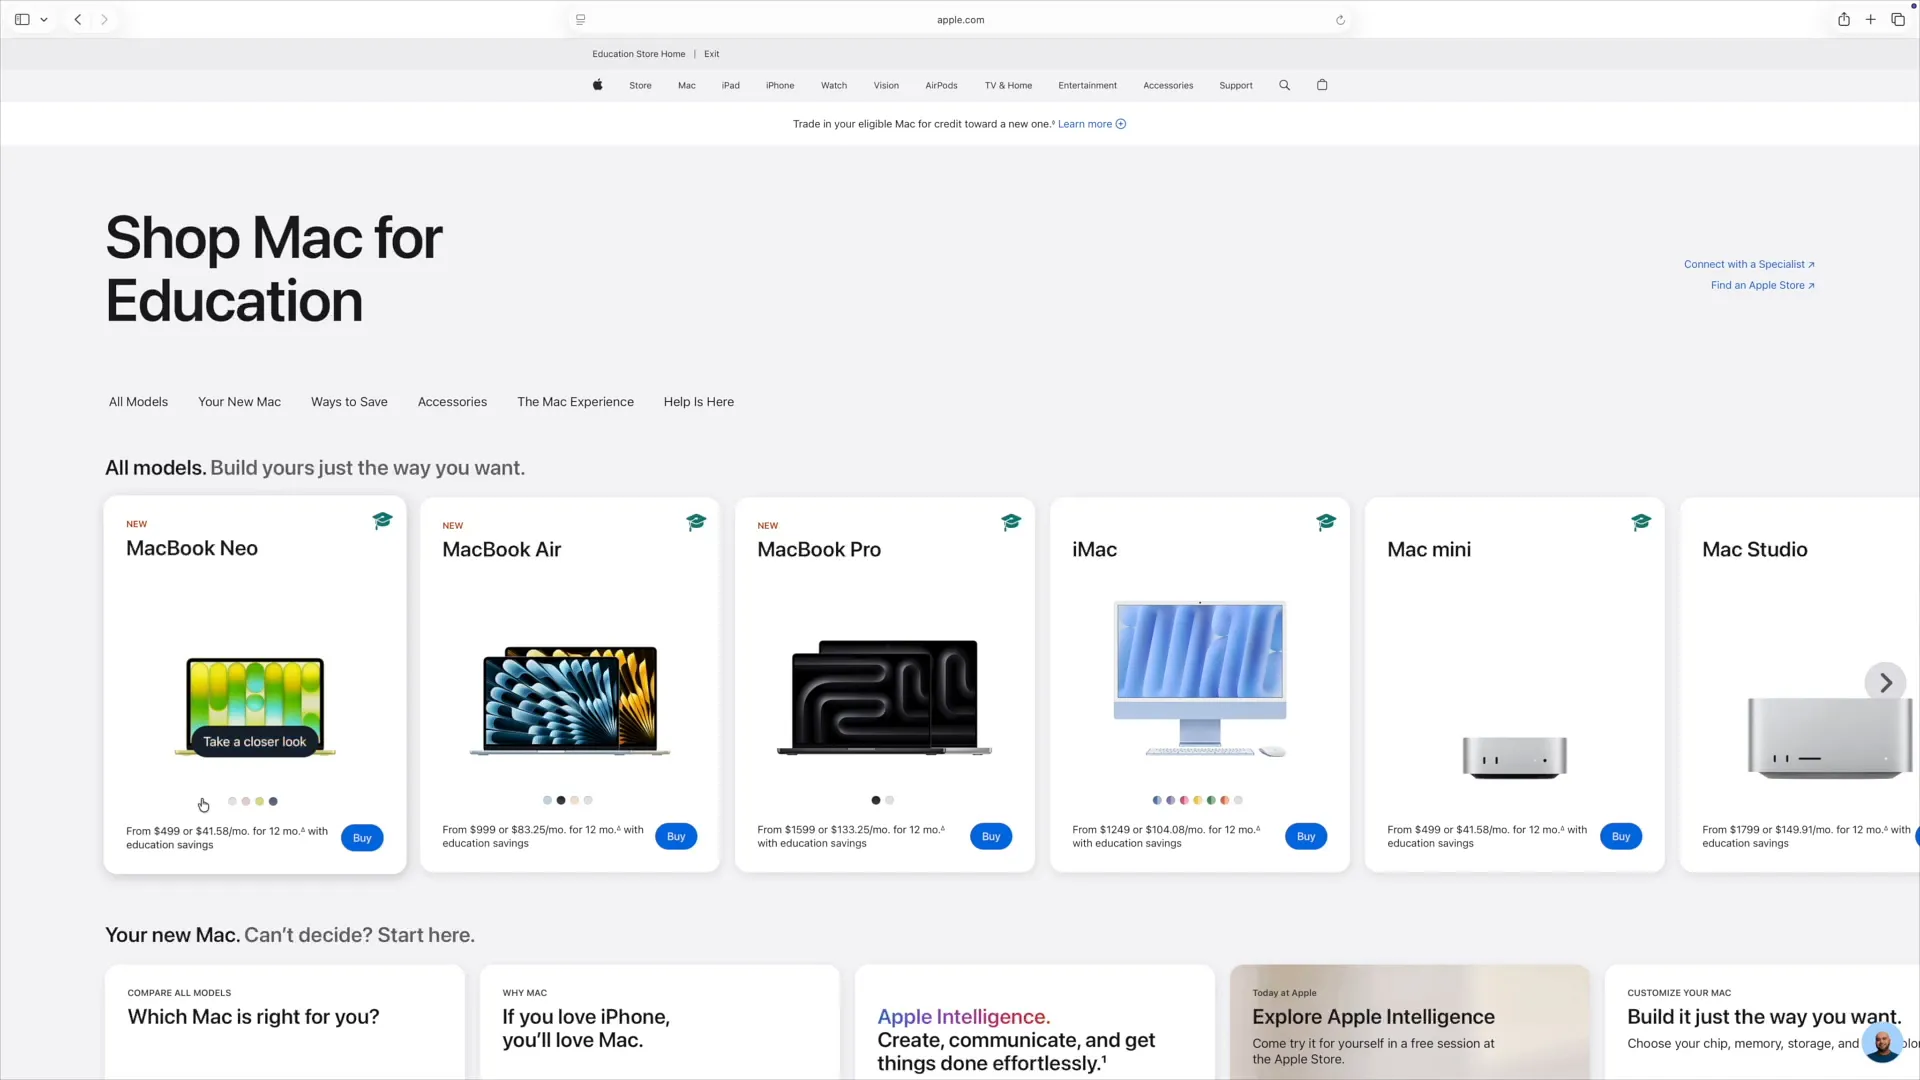Open Entertainment in navigation bar
The width and height of the screenshot is (1920, 1080).
pos(1087,86)
